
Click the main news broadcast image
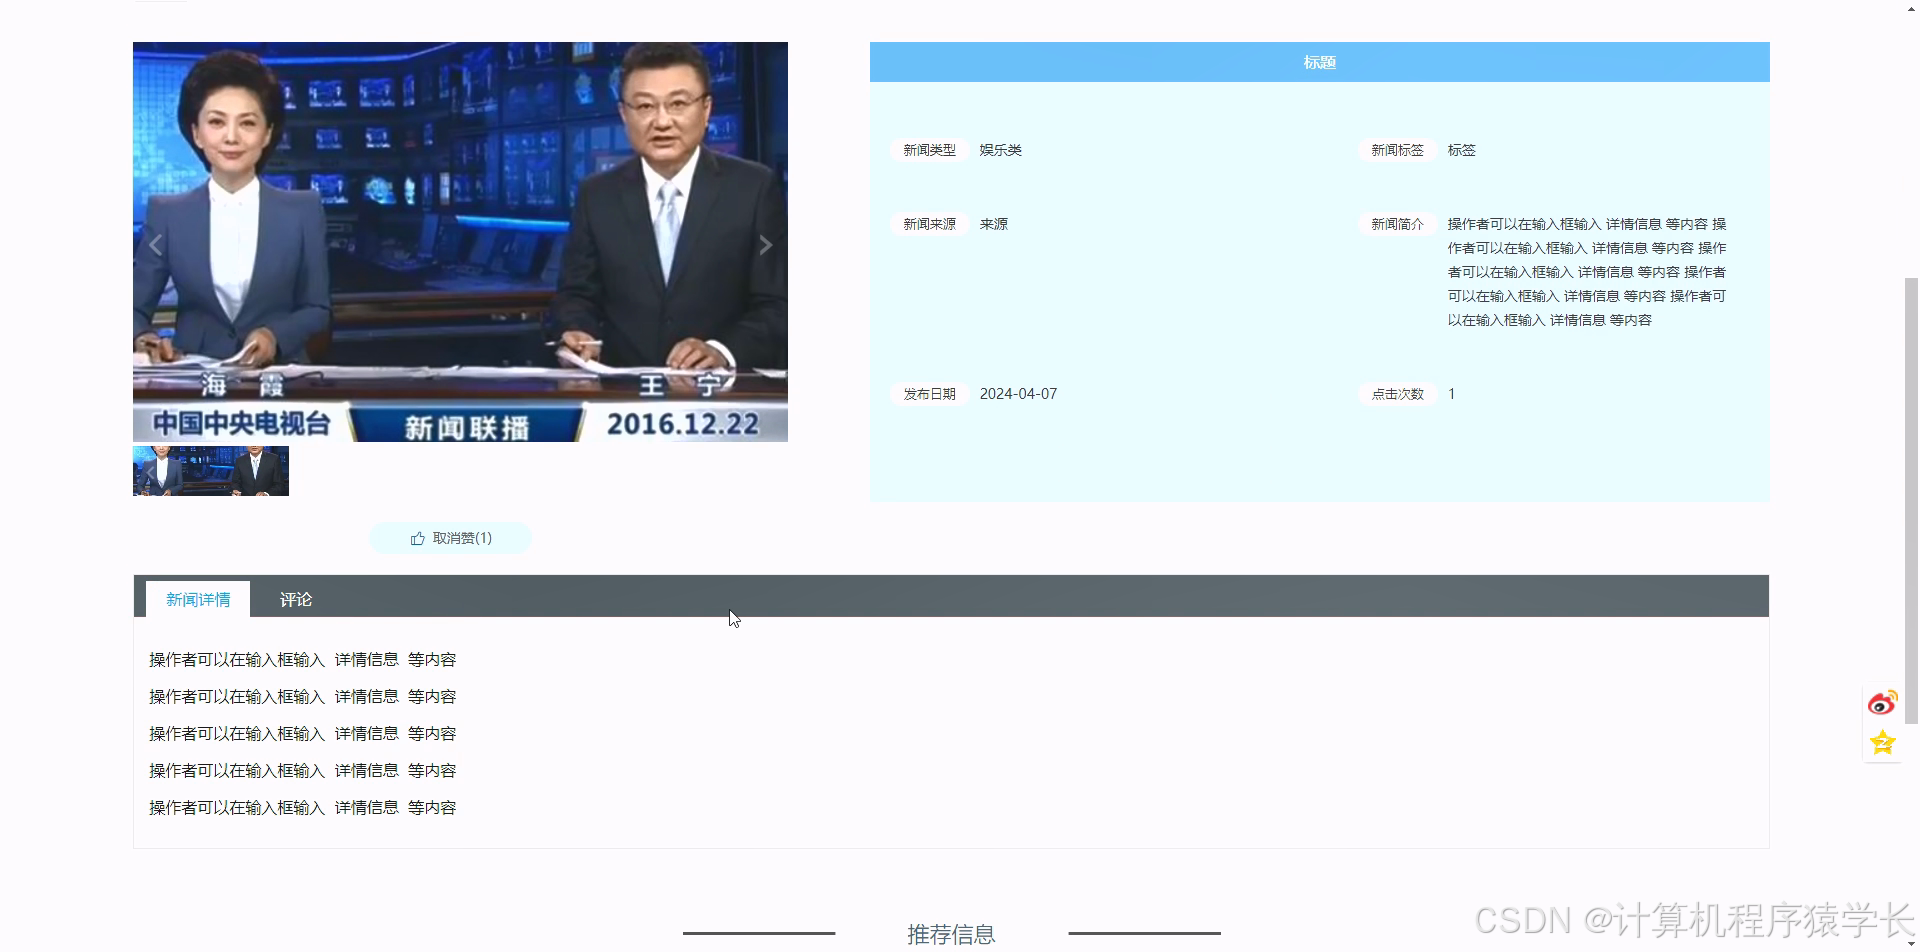pos(460,242)
